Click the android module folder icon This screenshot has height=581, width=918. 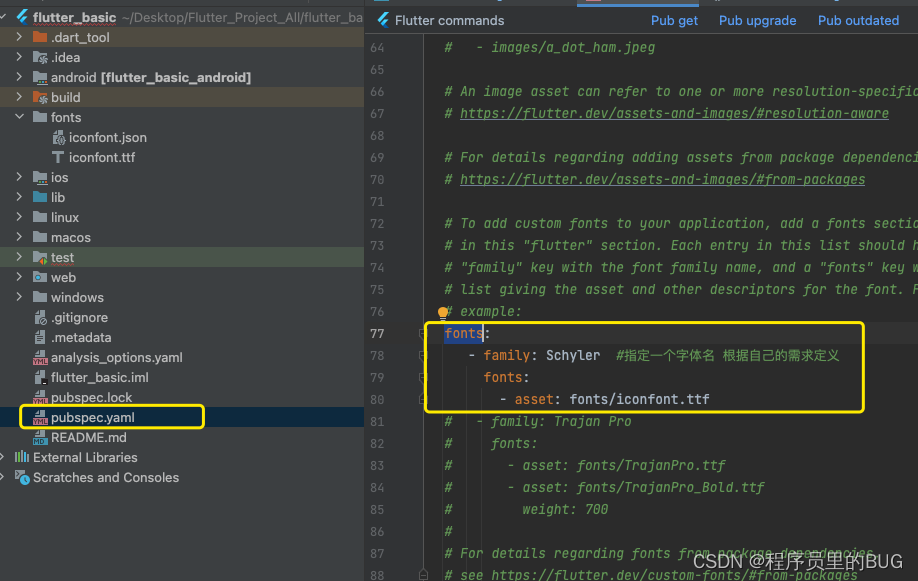click(40, 77)
